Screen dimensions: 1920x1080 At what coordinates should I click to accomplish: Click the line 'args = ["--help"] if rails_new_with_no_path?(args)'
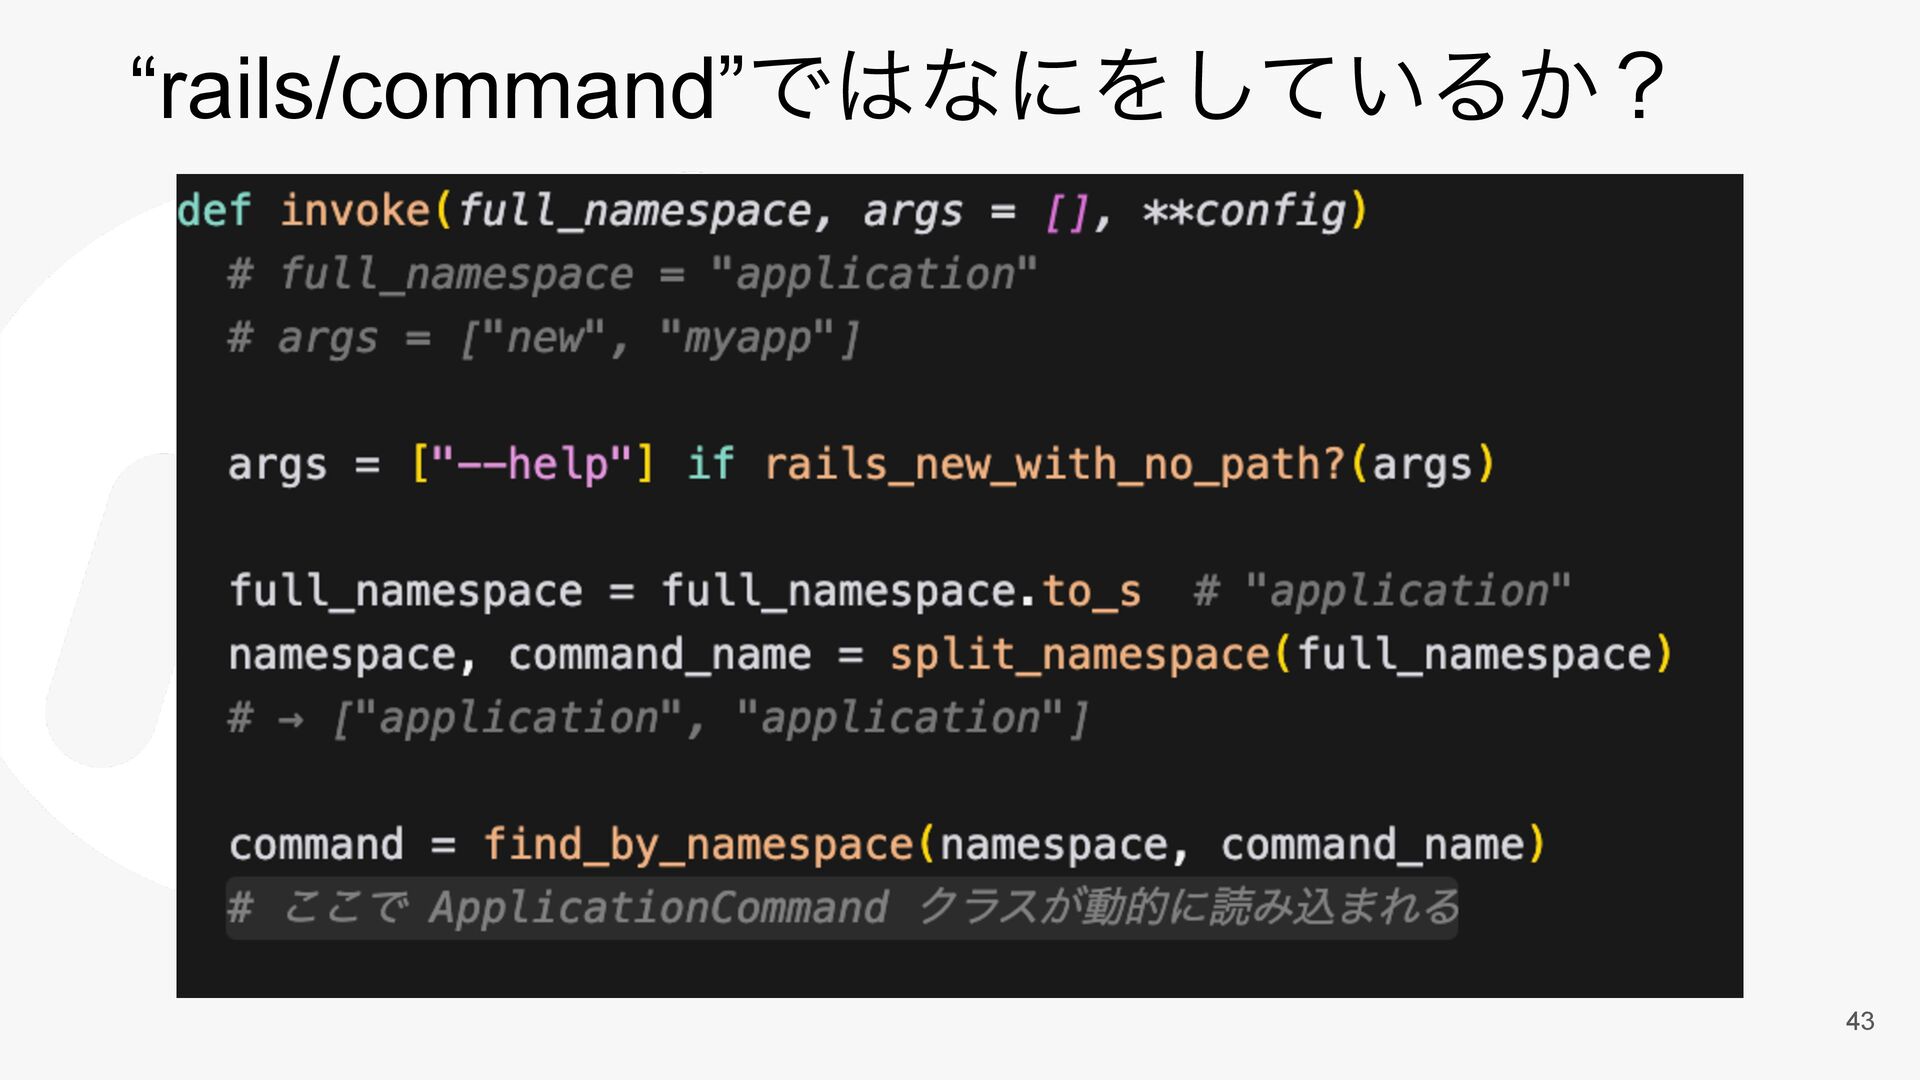tap(861, 466)
